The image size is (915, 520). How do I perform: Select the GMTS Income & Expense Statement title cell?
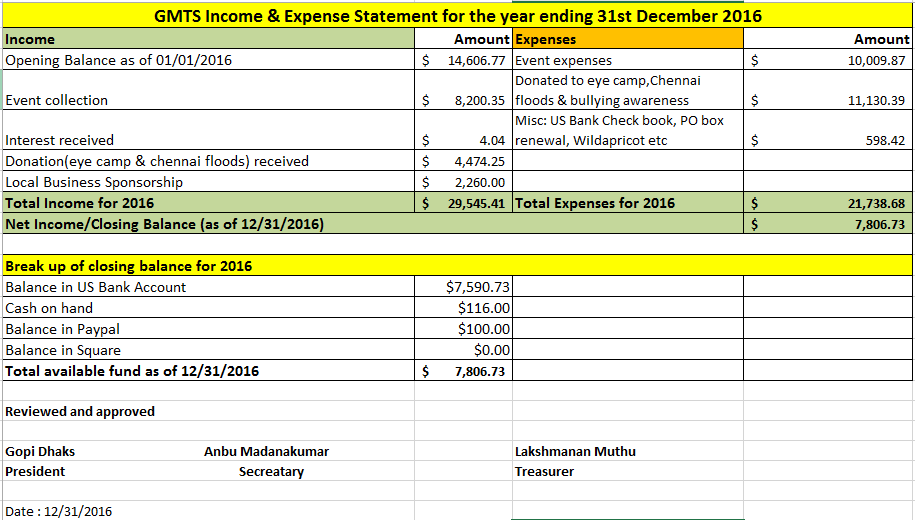click(x=458, y=16)
